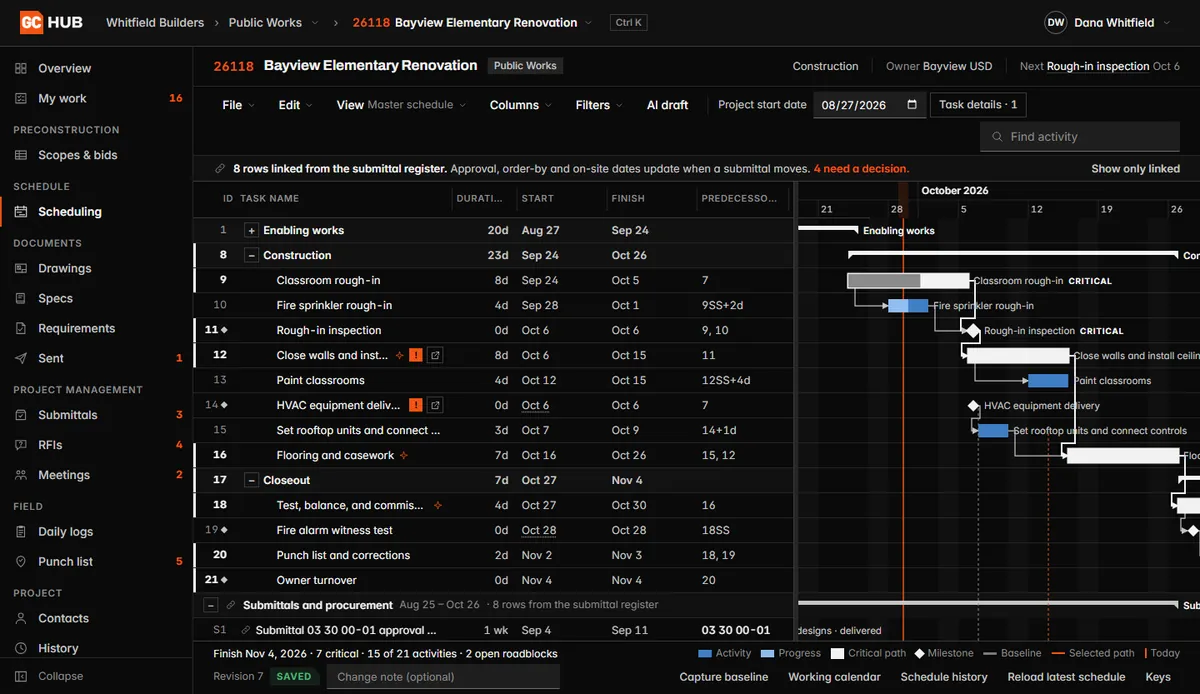The width and height of the screenshot is (1200, 694).
Task: Focus the Find activity search field
Action: (1080, 136)
